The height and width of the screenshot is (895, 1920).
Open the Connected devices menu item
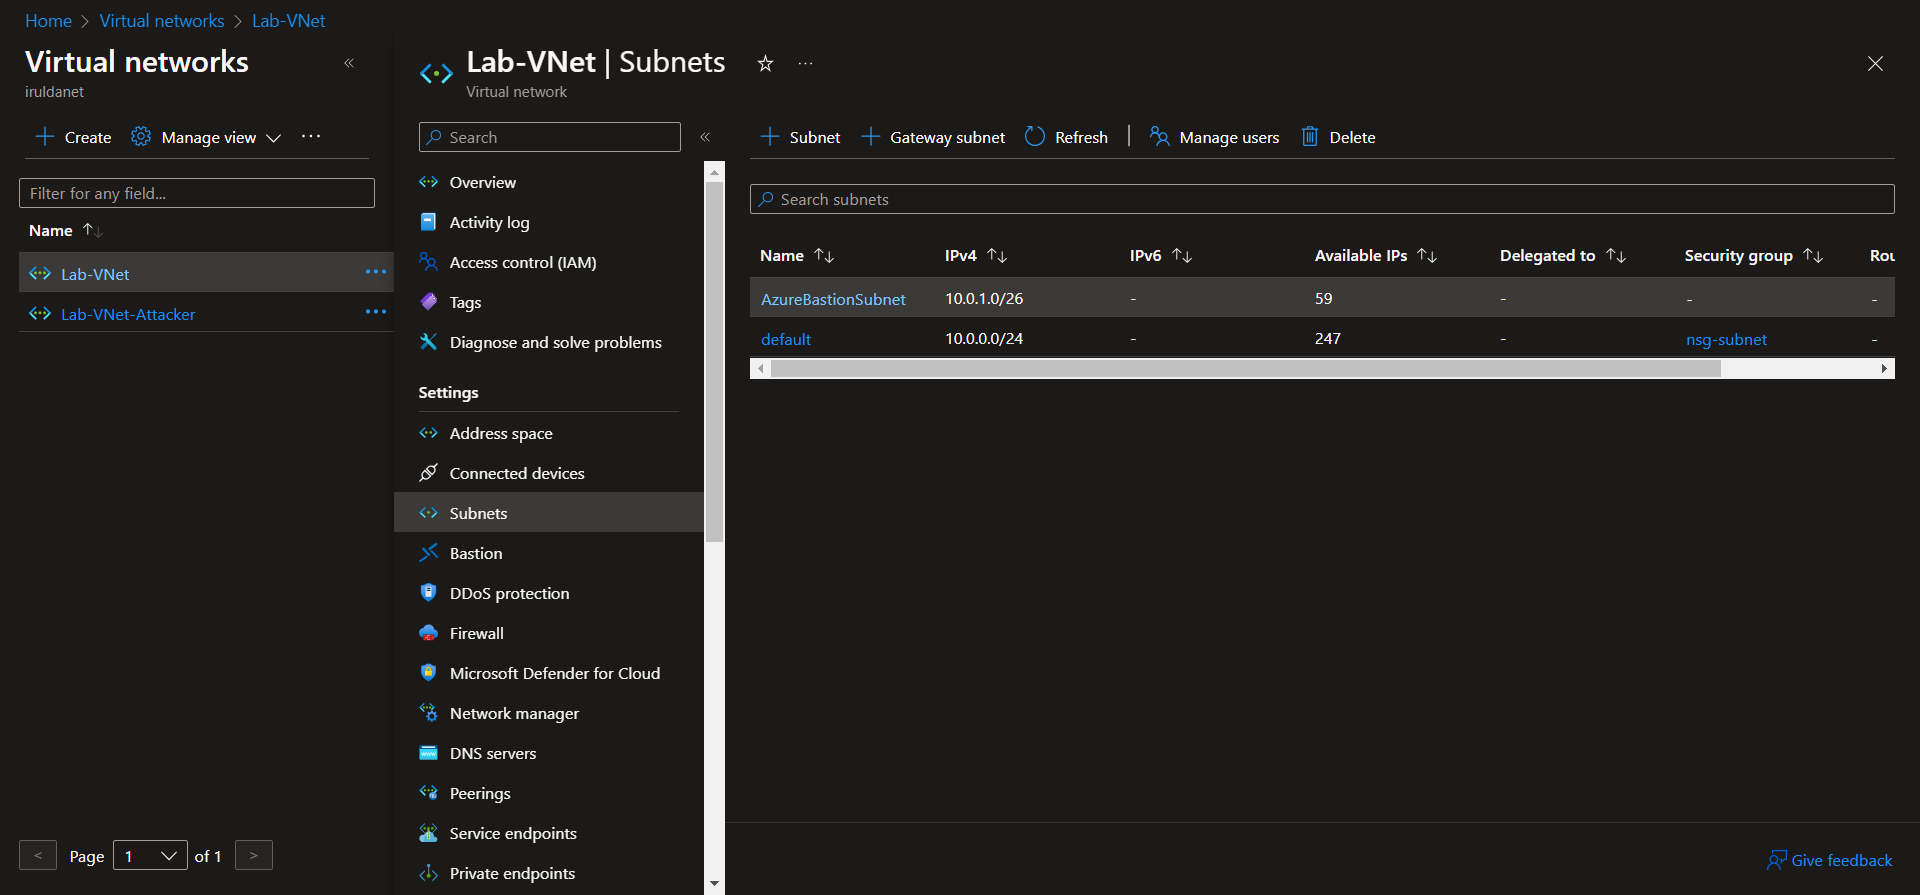pos(517,473)
